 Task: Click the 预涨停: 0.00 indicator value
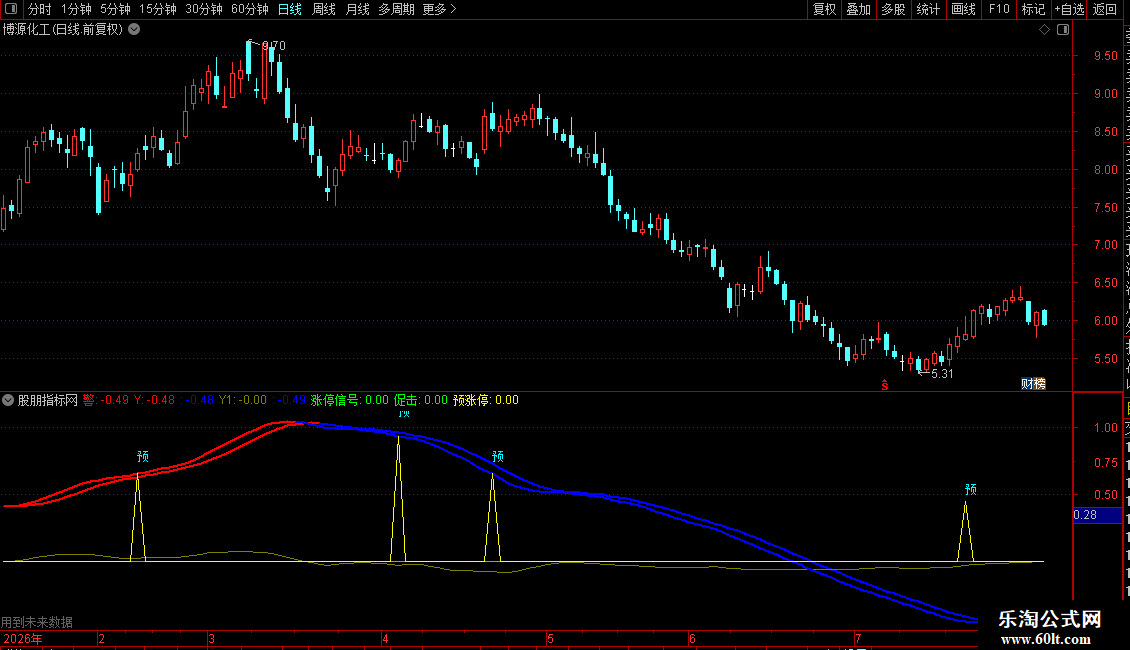(486, 400)
